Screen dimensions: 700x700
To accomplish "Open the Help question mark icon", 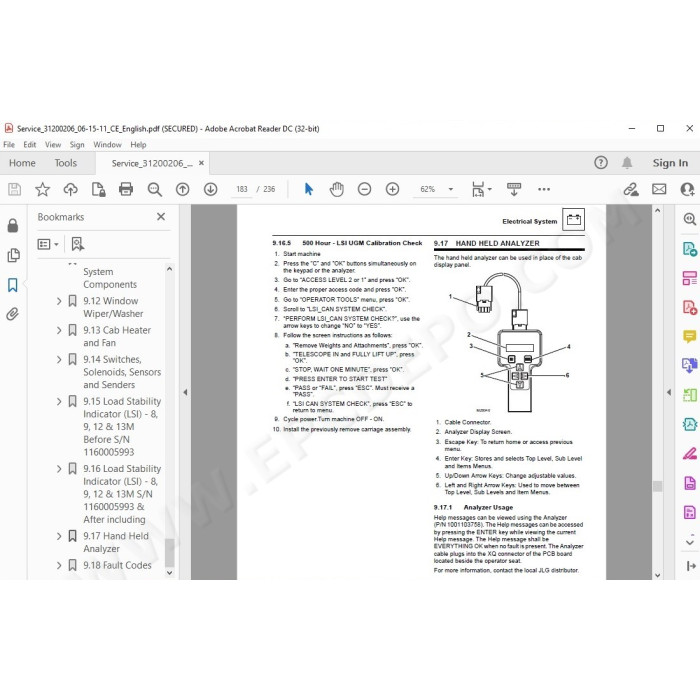I will (x=601, y=162).
